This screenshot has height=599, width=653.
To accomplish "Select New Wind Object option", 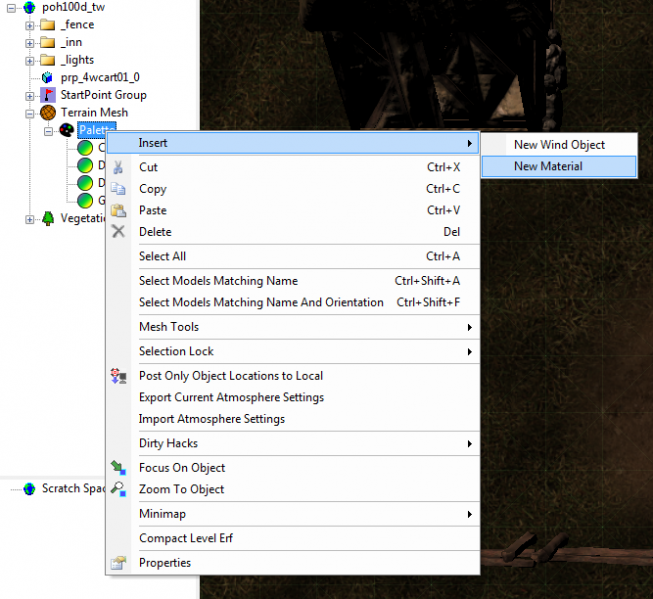I will (x=559, y=145).
